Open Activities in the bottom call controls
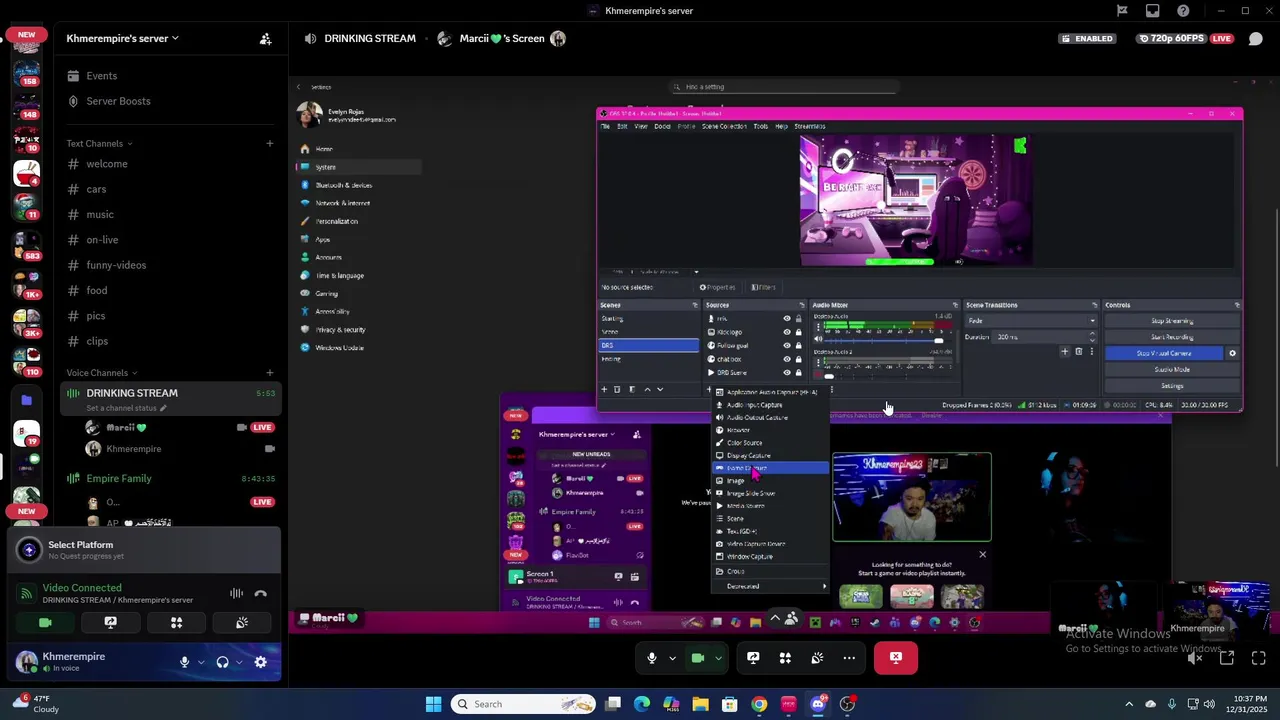Viewport: 1280px width, 720px height. pyautogui.click(x=785, y=658)
